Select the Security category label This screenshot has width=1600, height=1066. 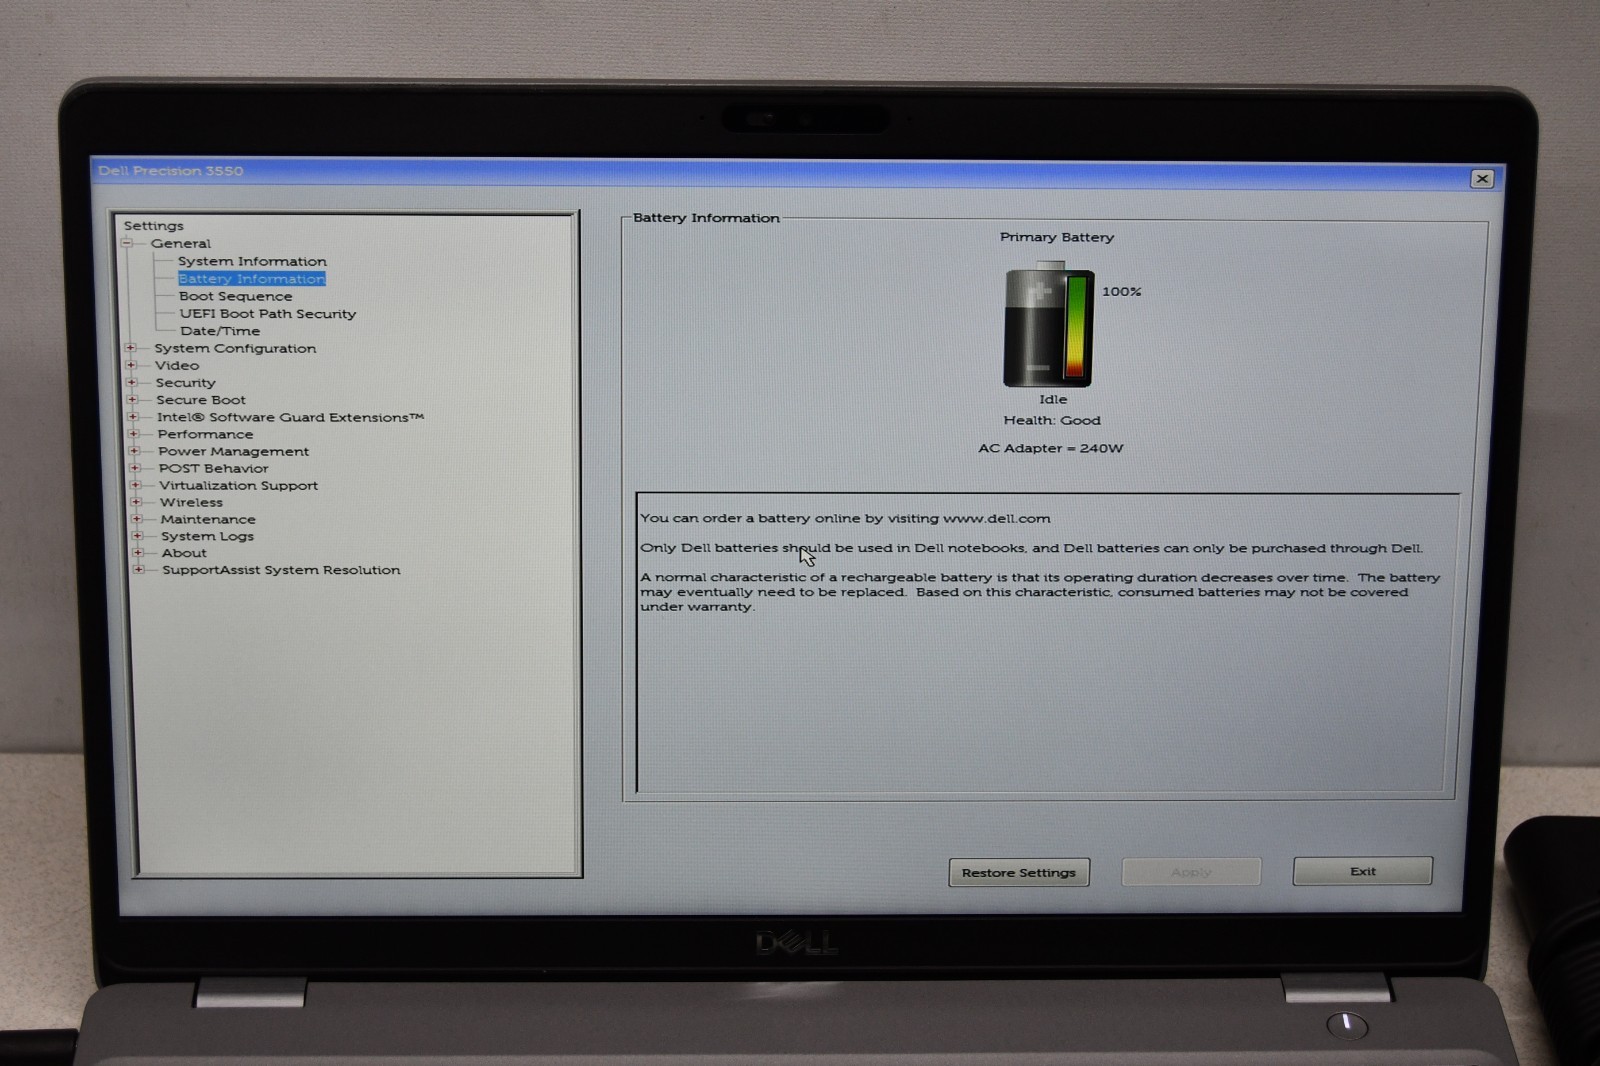[x=185, y=382]
